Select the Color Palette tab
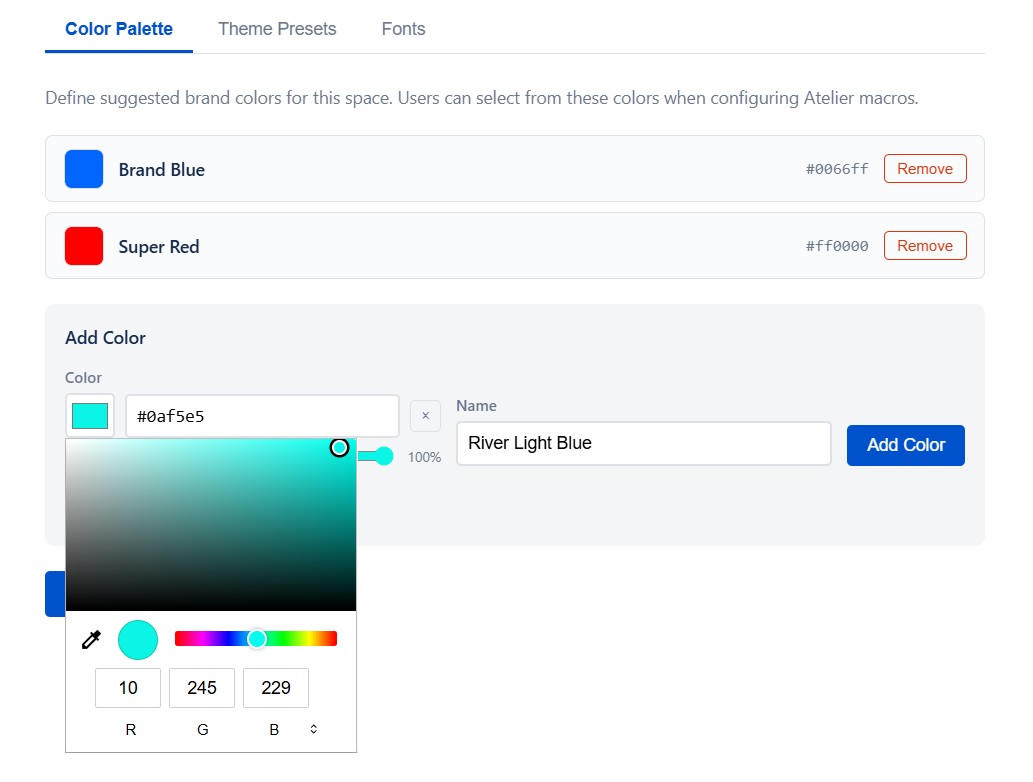 (118, 29)
